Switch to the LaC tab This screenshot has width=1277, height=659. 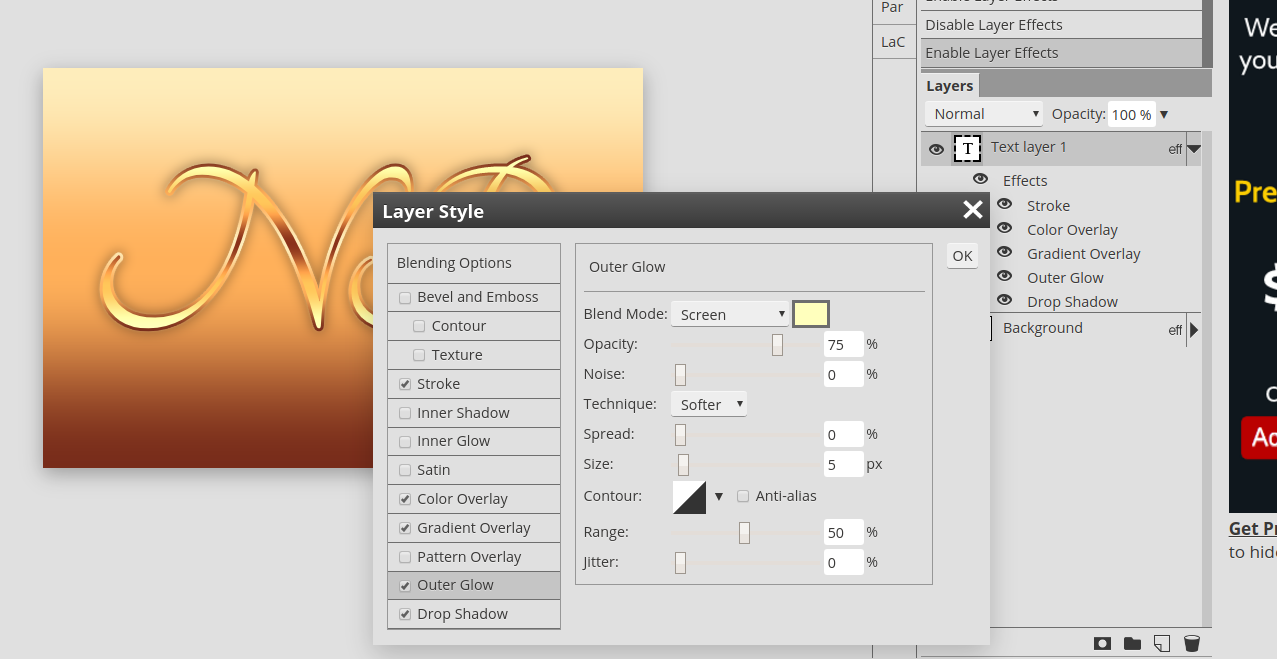pos(893,41)
